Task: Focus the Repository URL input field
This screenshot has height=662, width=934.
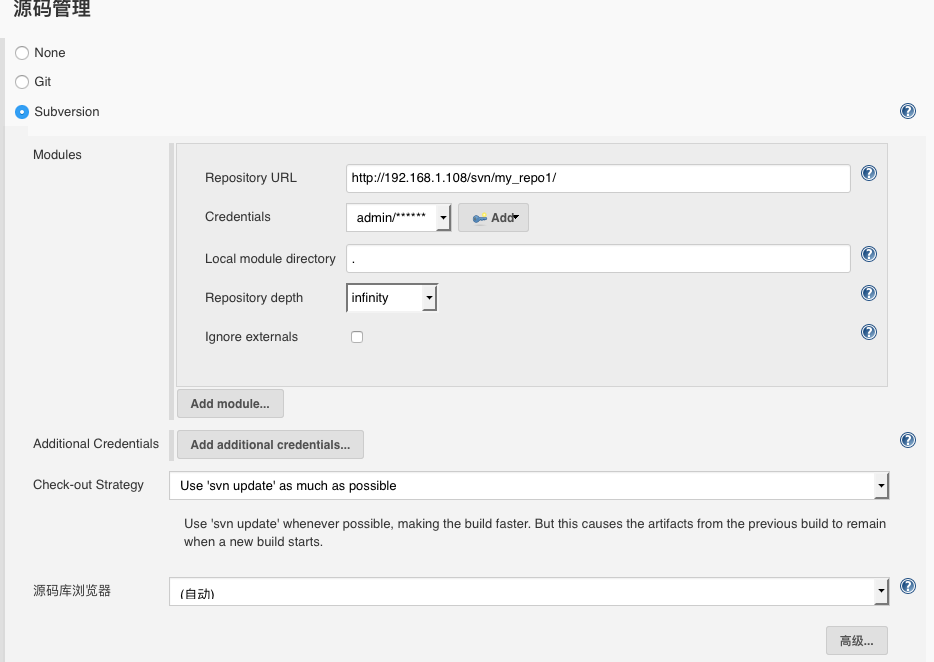Action: point(598,178)
